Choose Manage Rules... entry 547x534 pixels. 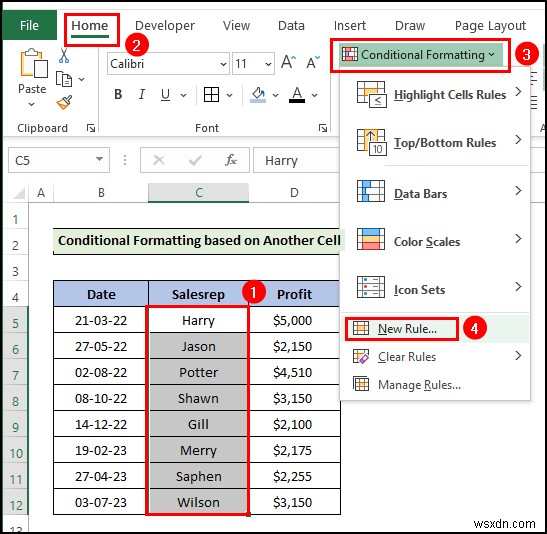tap(436, 384)
